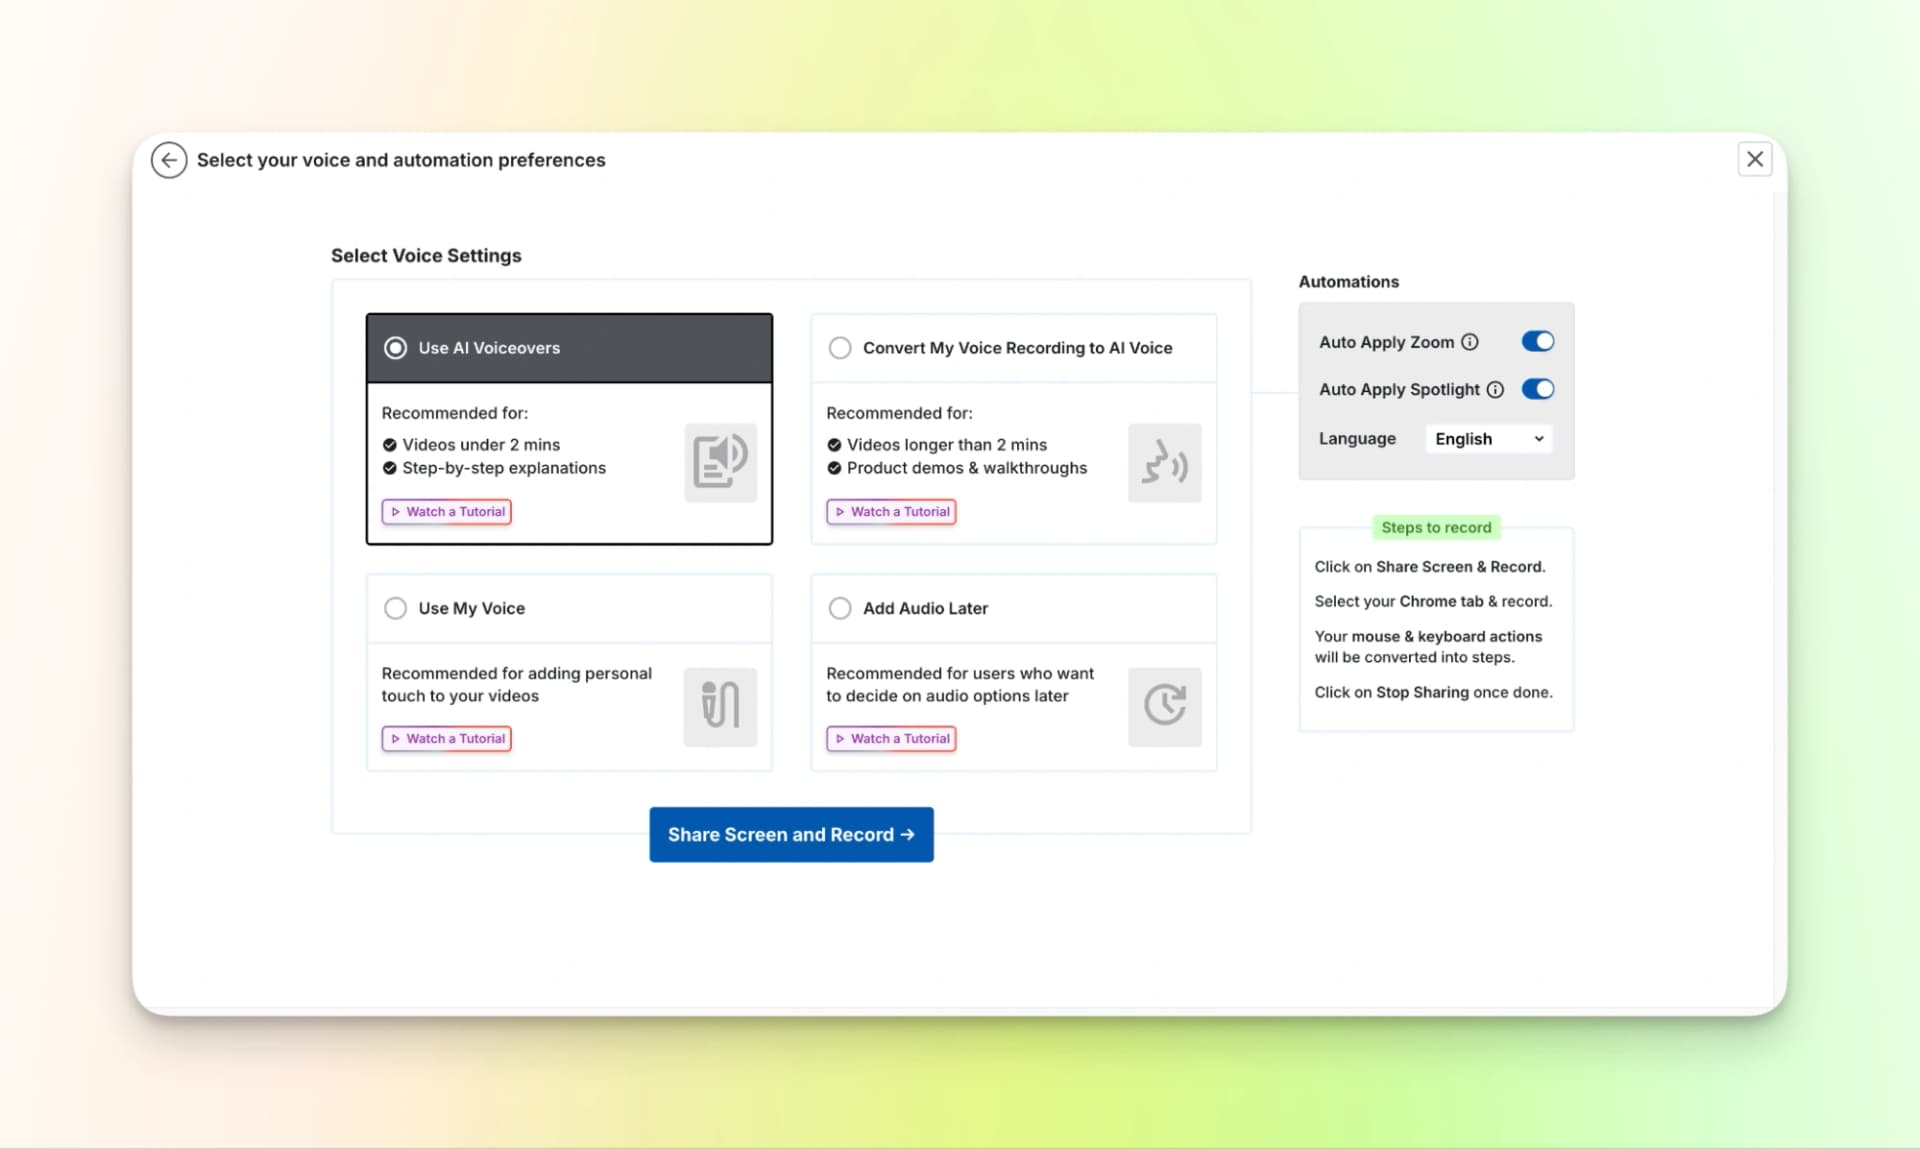1920x1149 pixels.
Task: Click info icon beside Auto Apply Spotlight
Action: 1495,390
